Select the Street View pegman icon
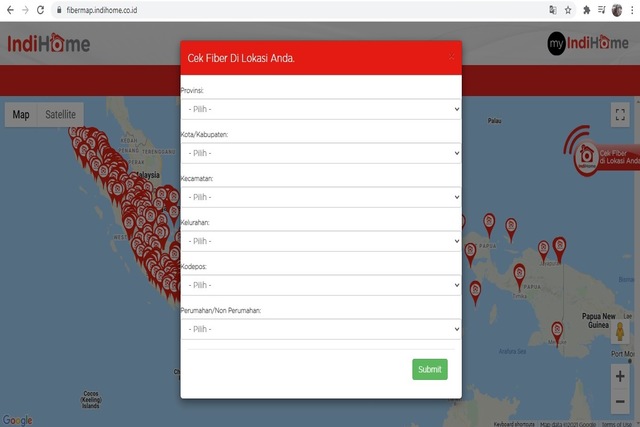This screenshot has height=427, width=640. [x=620, y=331]
